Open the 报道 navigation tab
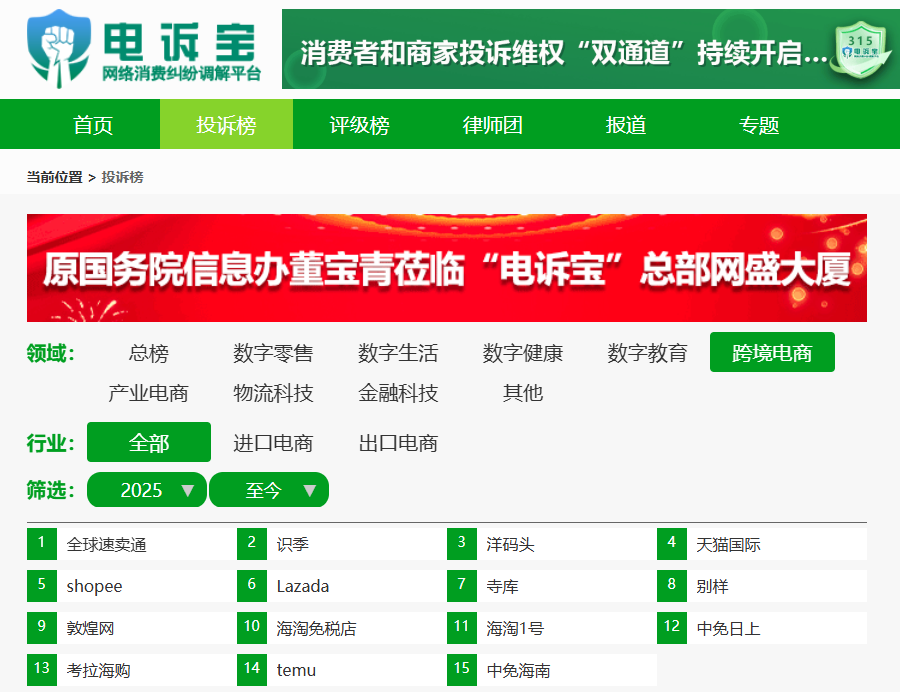Image resolution: width=900 pixels, height=692 pixels. (626, 125)
